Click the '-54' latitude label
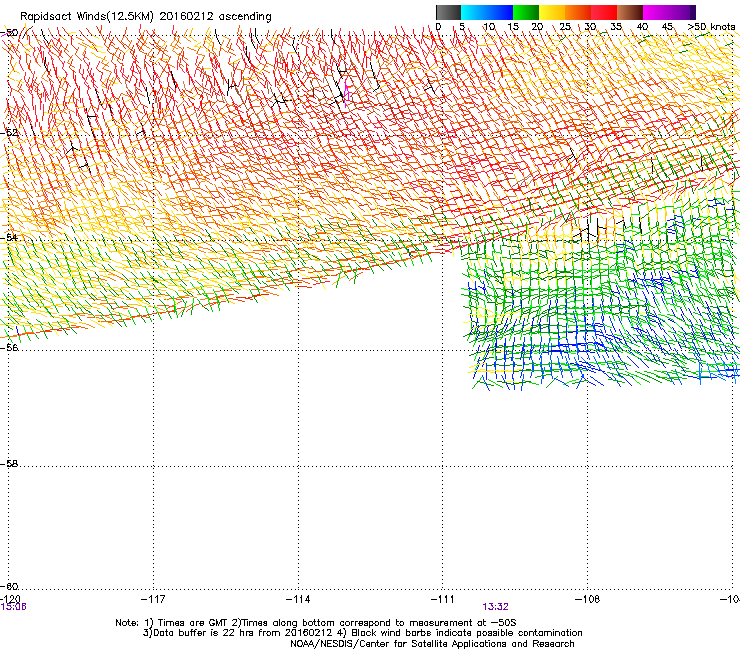 (9, 237)
